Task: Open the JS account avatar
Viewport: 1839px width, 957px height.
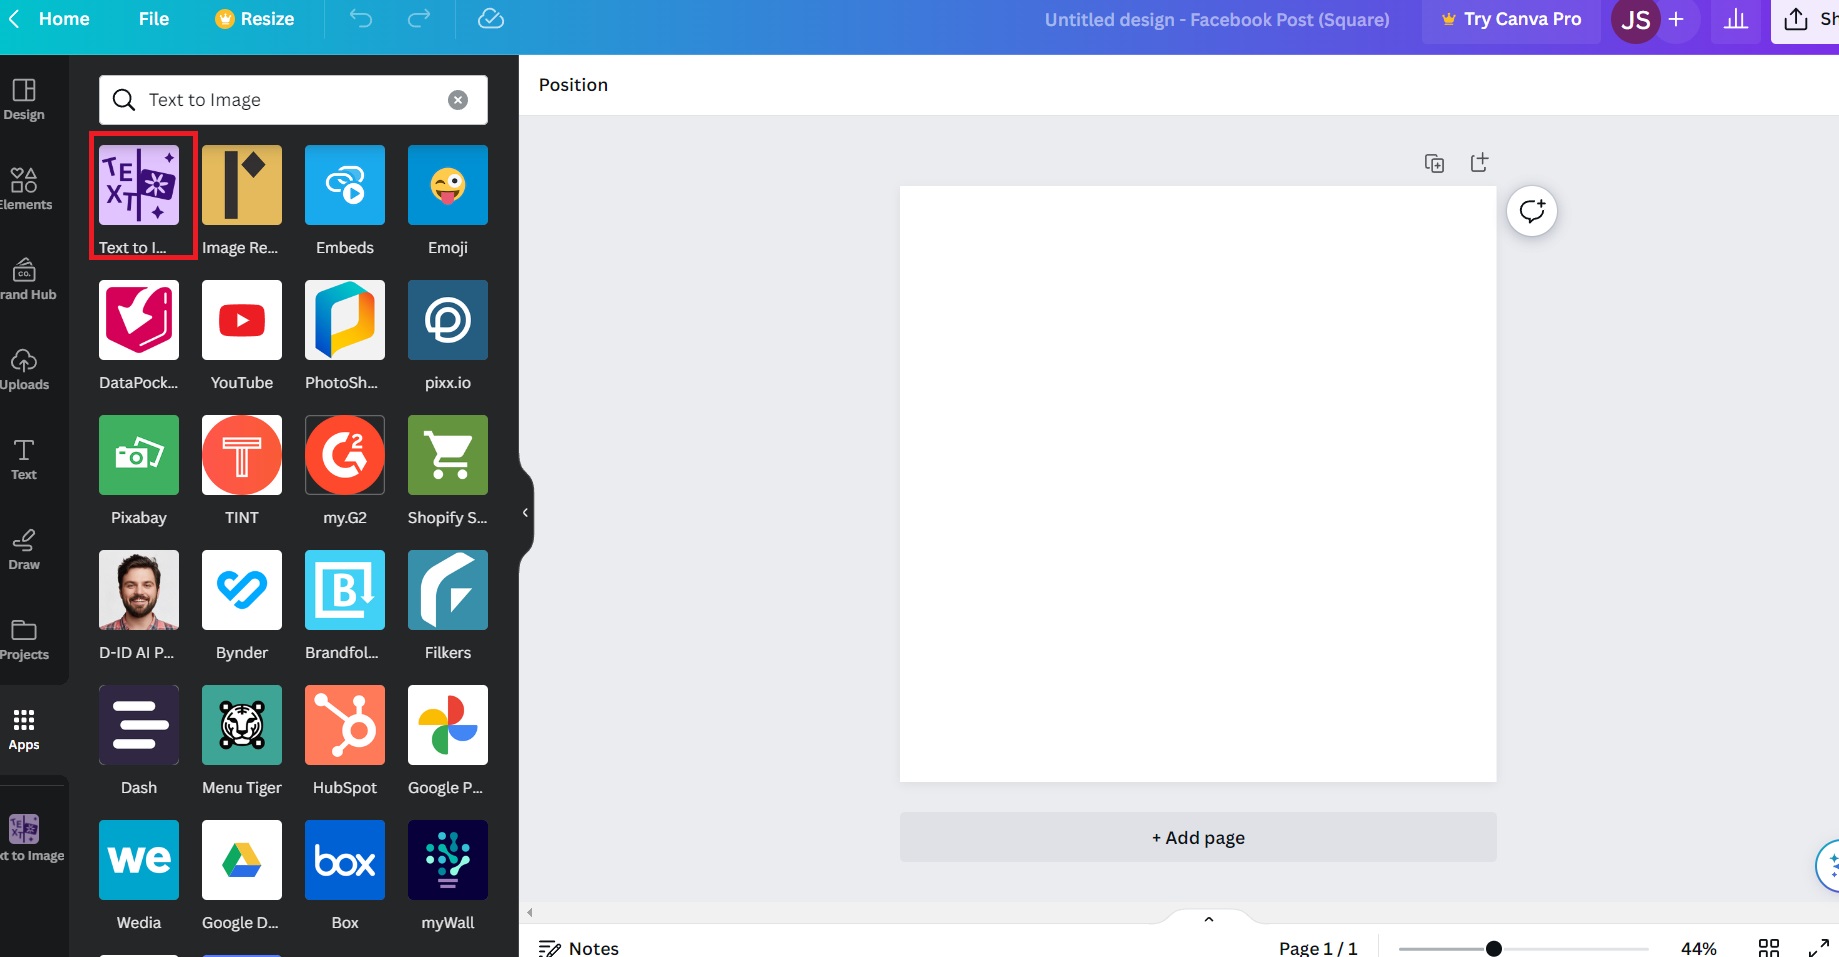Action: 1635,20
